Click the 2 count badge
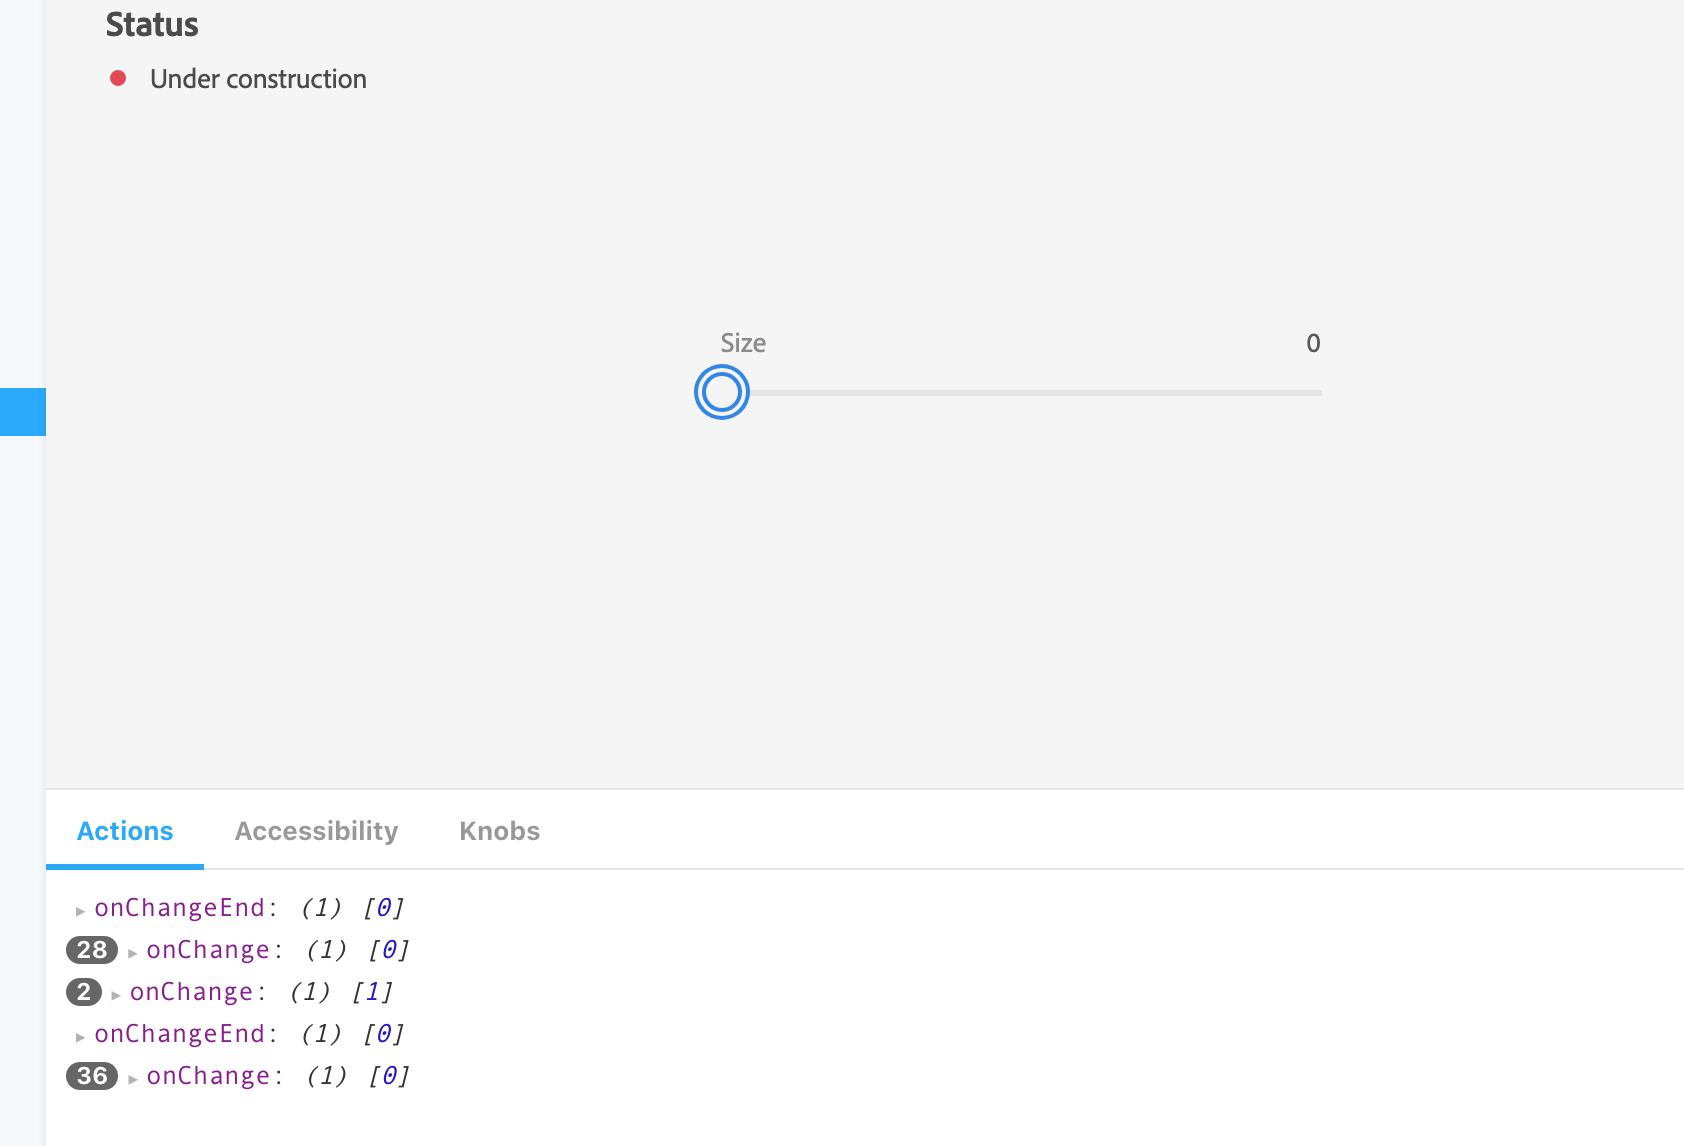Screen dimensions: 1684x1146 (82, 993)
